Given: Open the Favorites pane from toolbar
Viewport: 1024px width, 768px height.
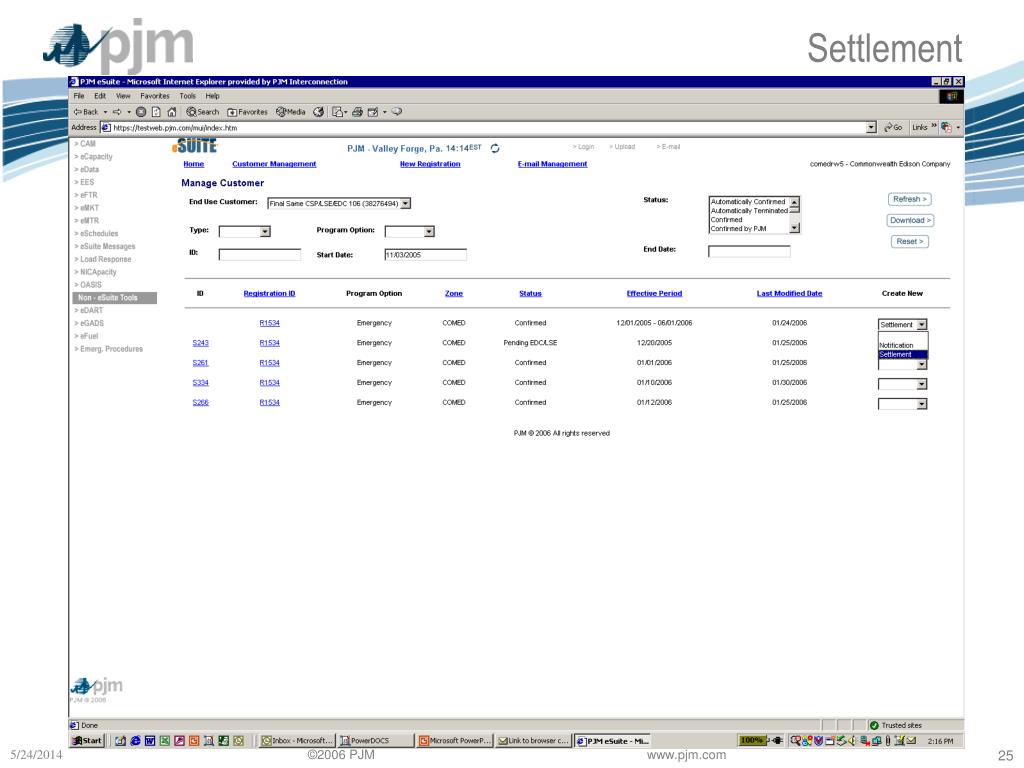Looking at the screenshot, I should tap(248, 112).
